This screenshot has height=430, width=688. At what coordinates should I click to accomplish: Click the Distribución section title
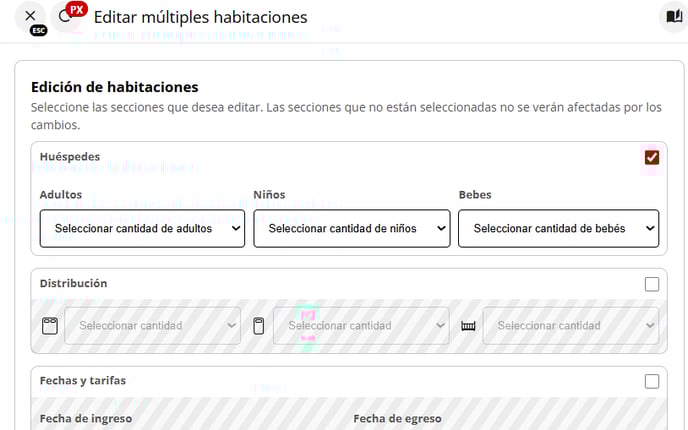point(73,284)
